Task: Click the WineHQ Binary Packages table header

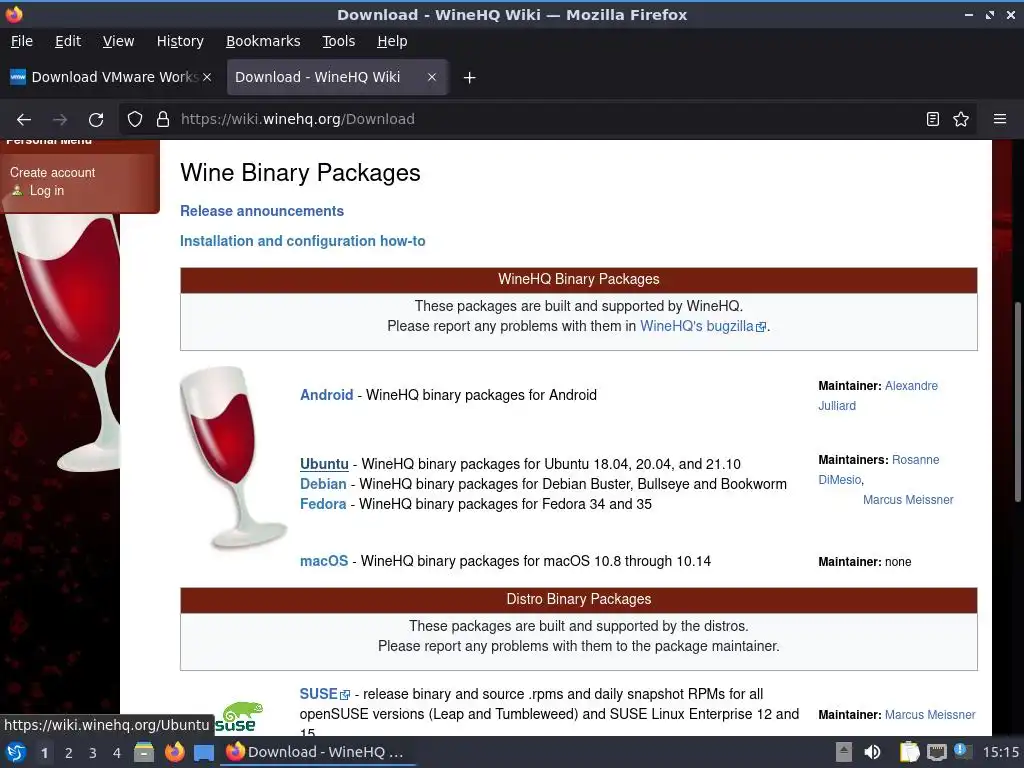Action: tap(579, 280)
